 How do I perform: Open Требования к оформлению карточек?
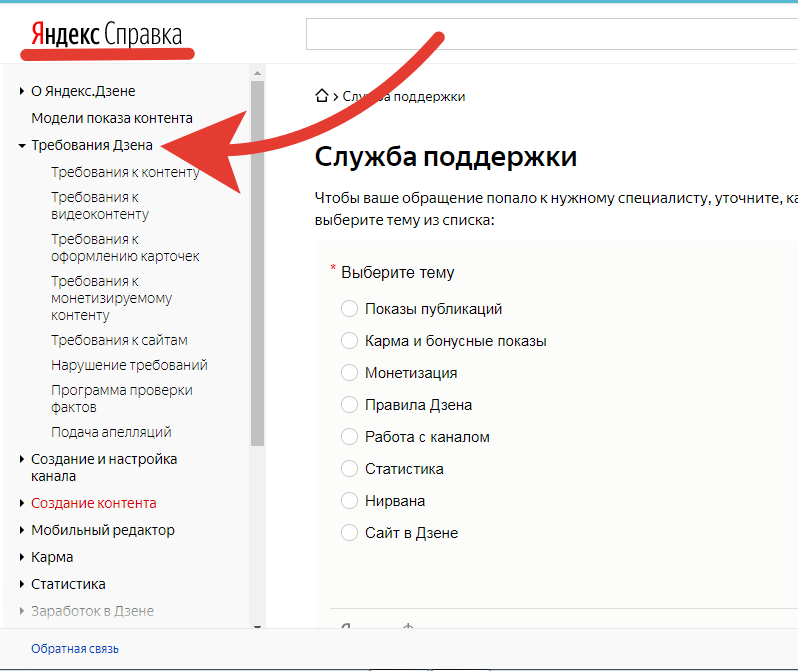point(125,248)
